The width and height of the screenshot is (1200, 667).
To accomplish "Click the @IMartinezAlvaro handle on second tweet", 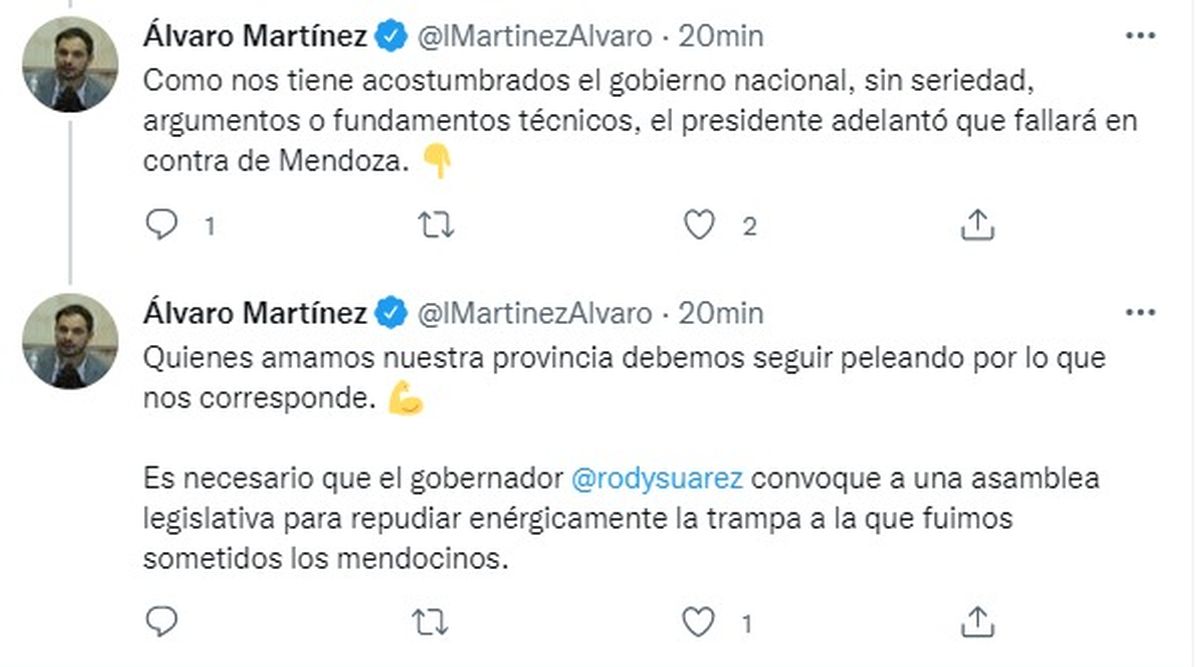I will click(x=533, y=314).
